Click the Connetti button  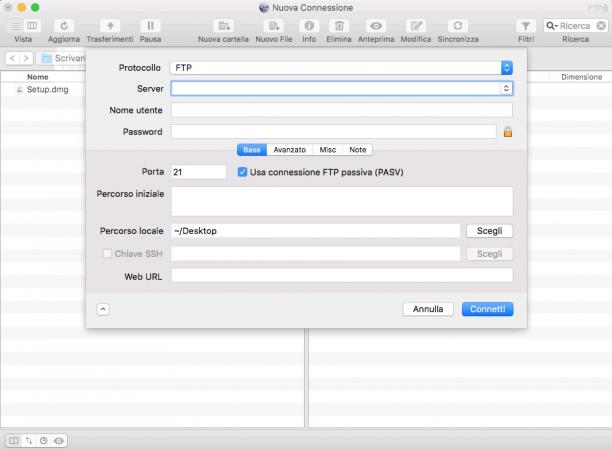click(487, 309)
